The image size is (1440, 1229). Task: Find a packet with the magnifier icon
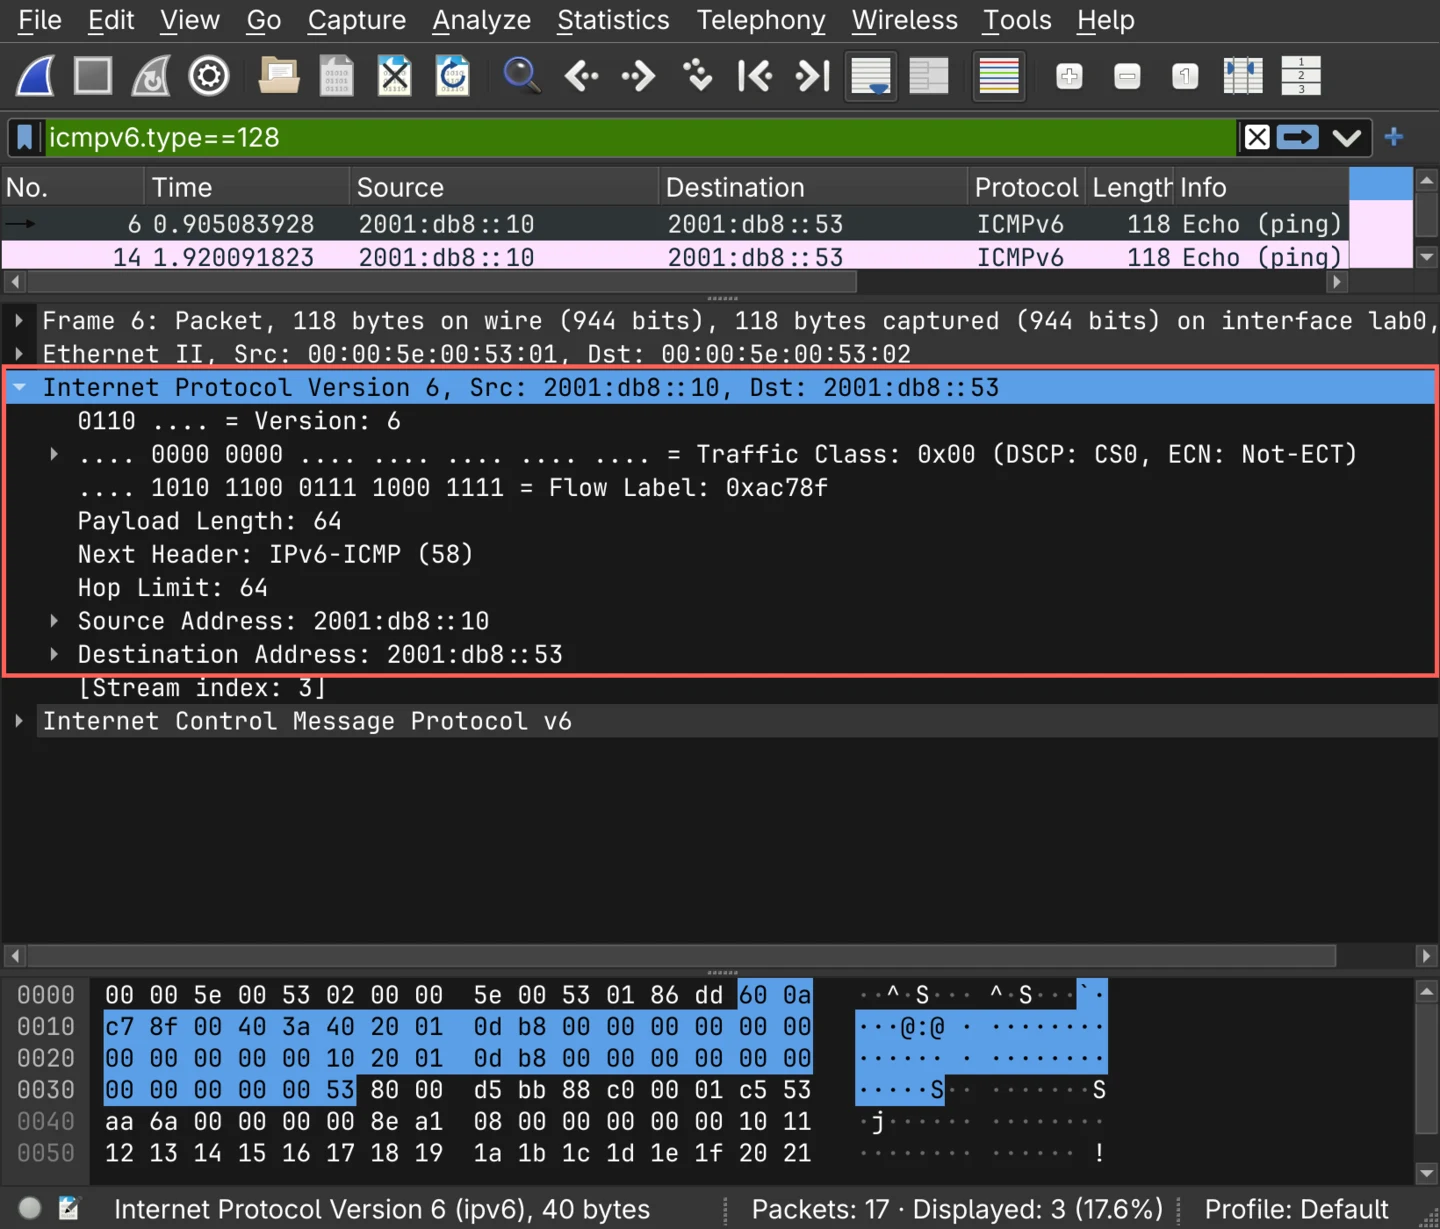tap(521, 76)
